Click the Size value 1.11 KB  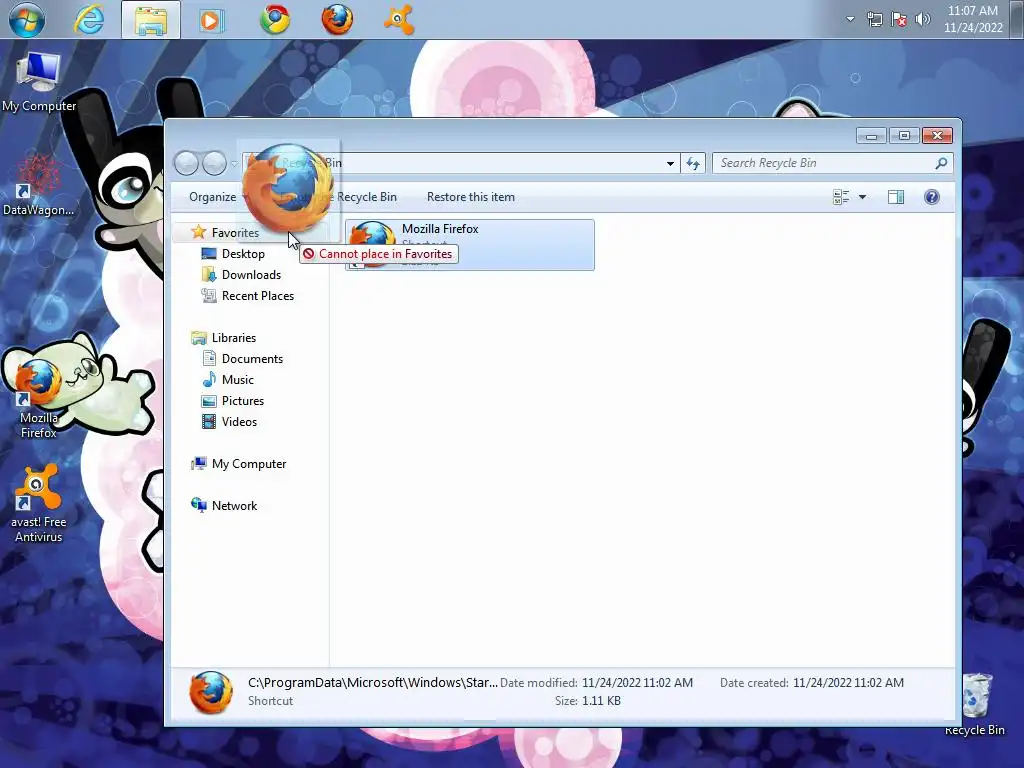coord(601,701)
